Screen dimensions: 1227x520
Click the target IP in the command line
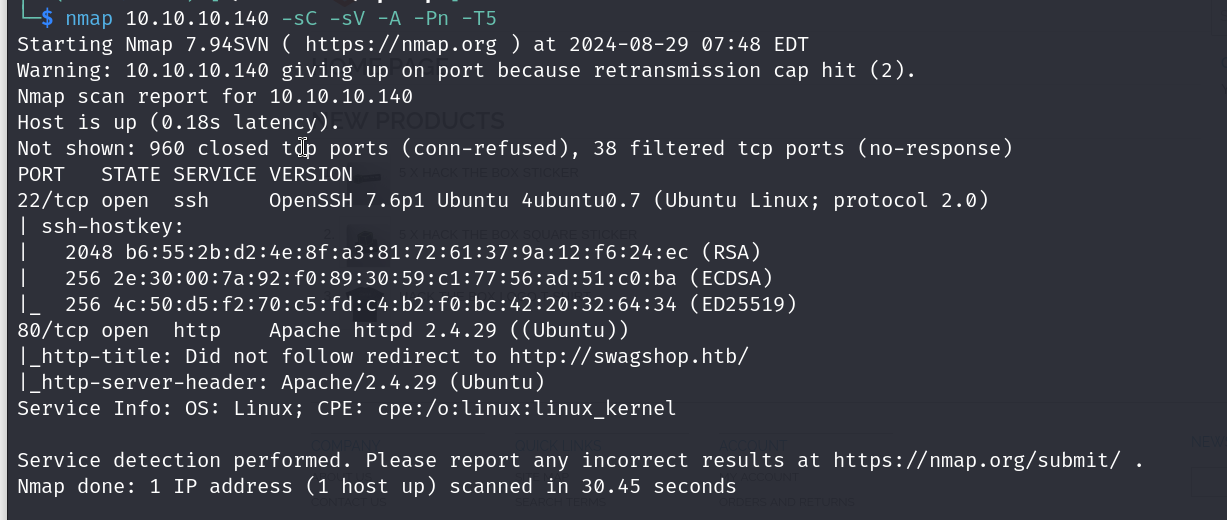click(x=197, y=18)
